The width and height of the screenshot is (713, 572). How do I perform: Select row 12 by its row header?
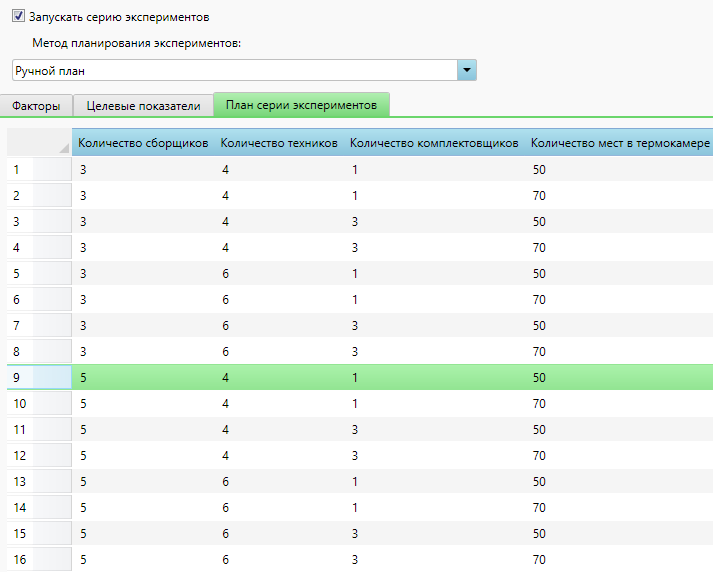click(x=38, y=455)
